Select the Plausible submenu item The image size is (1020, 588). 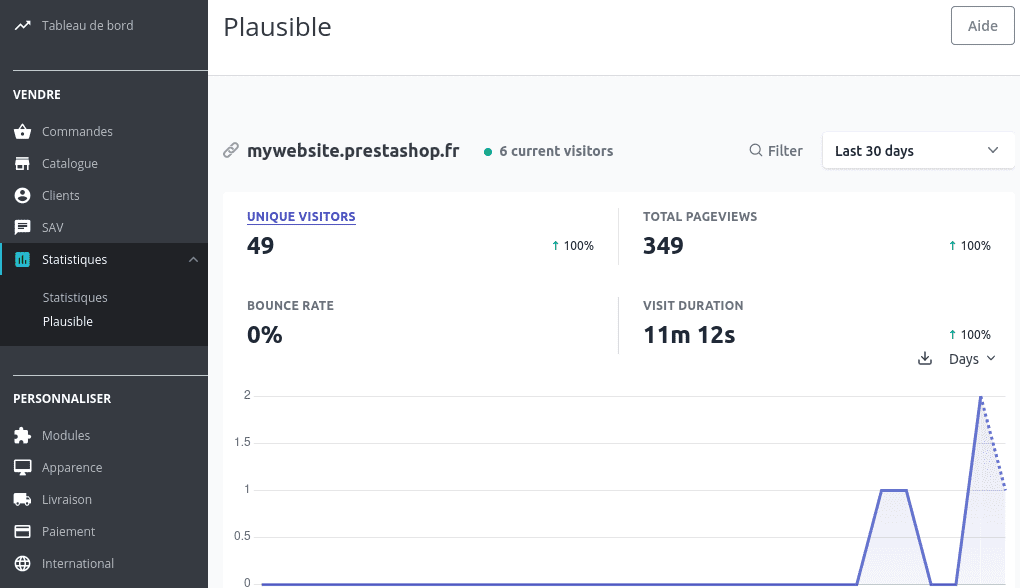click(68, 321)
